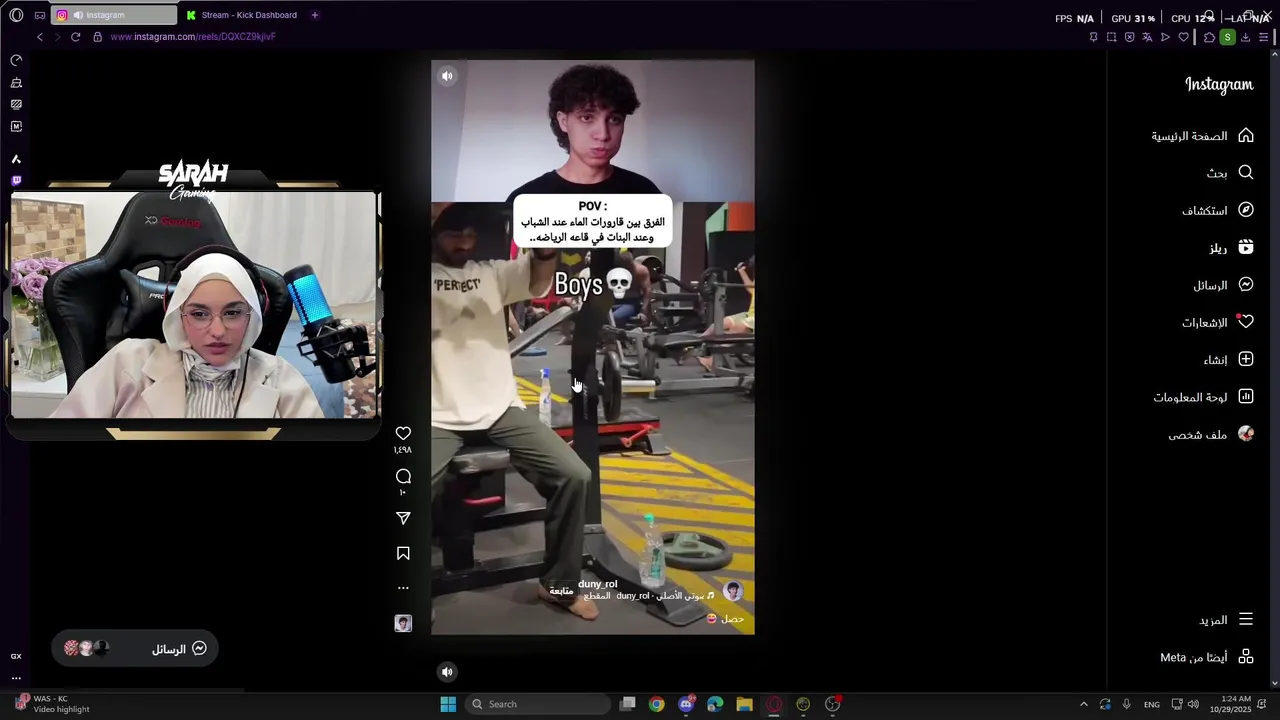Screen dimensions: 1280x720
Task: Open Reels (ريلز) in Instagram sidebar
Action: click(x=1230, y=248)
